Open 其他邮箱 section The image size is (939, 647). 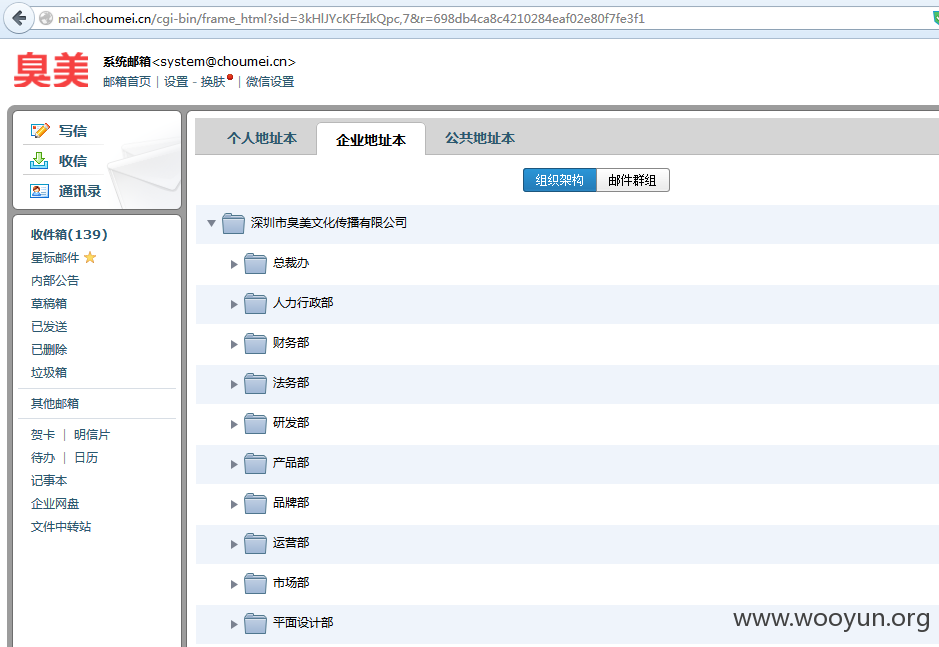(55, 403)
